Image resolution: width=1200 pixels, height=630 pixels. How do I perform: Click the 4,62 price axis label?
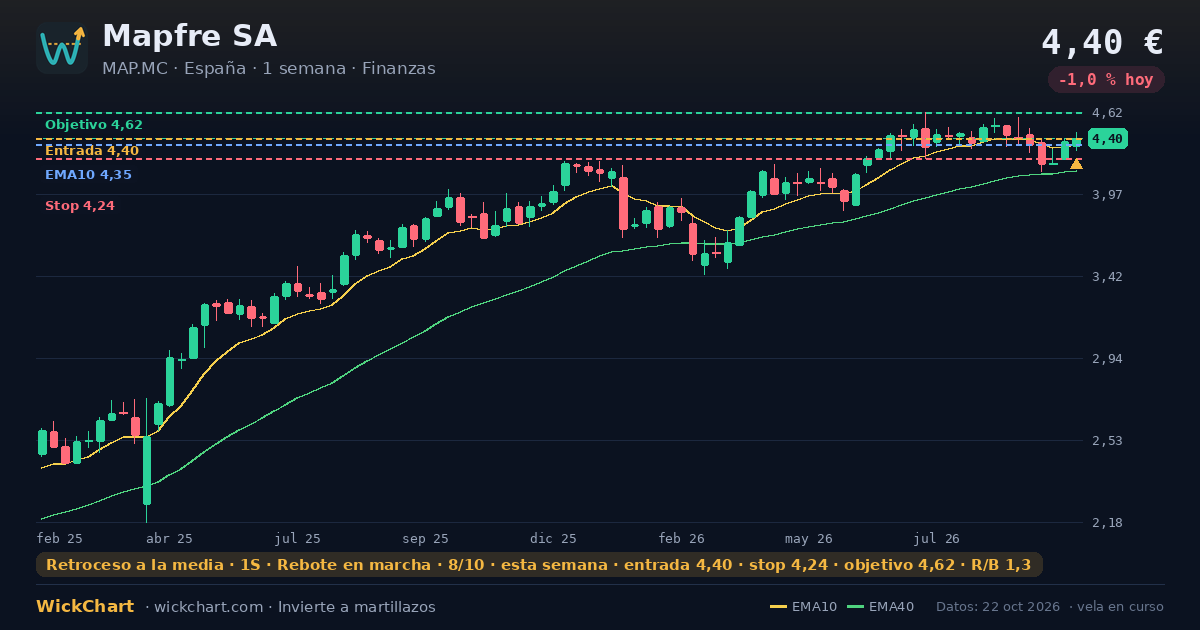click(1107, 113)
